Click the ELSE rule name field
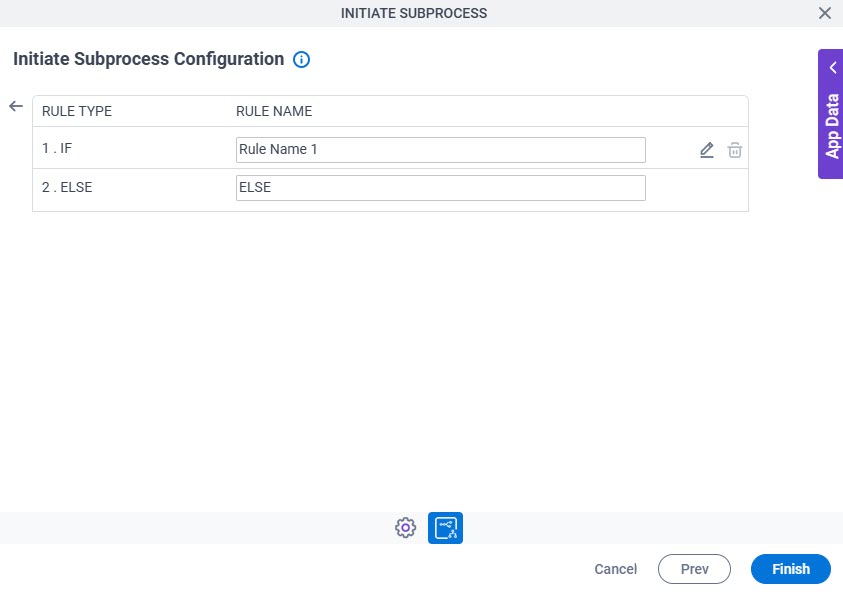 (x=440, y=188)
